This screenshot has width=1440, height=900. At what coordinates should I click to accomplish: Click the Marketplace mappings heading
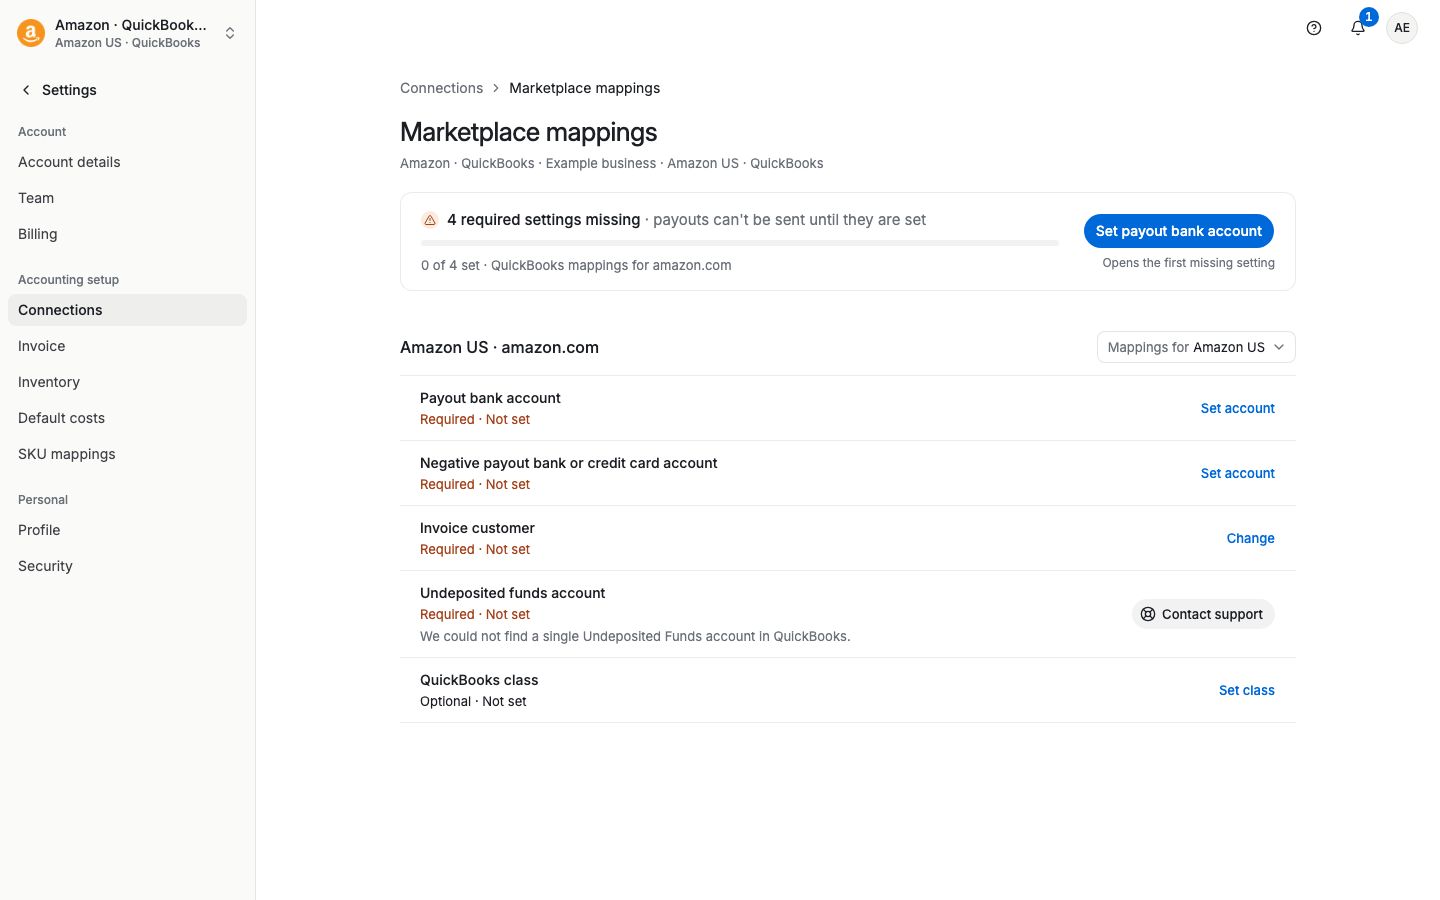coord(528,132)
